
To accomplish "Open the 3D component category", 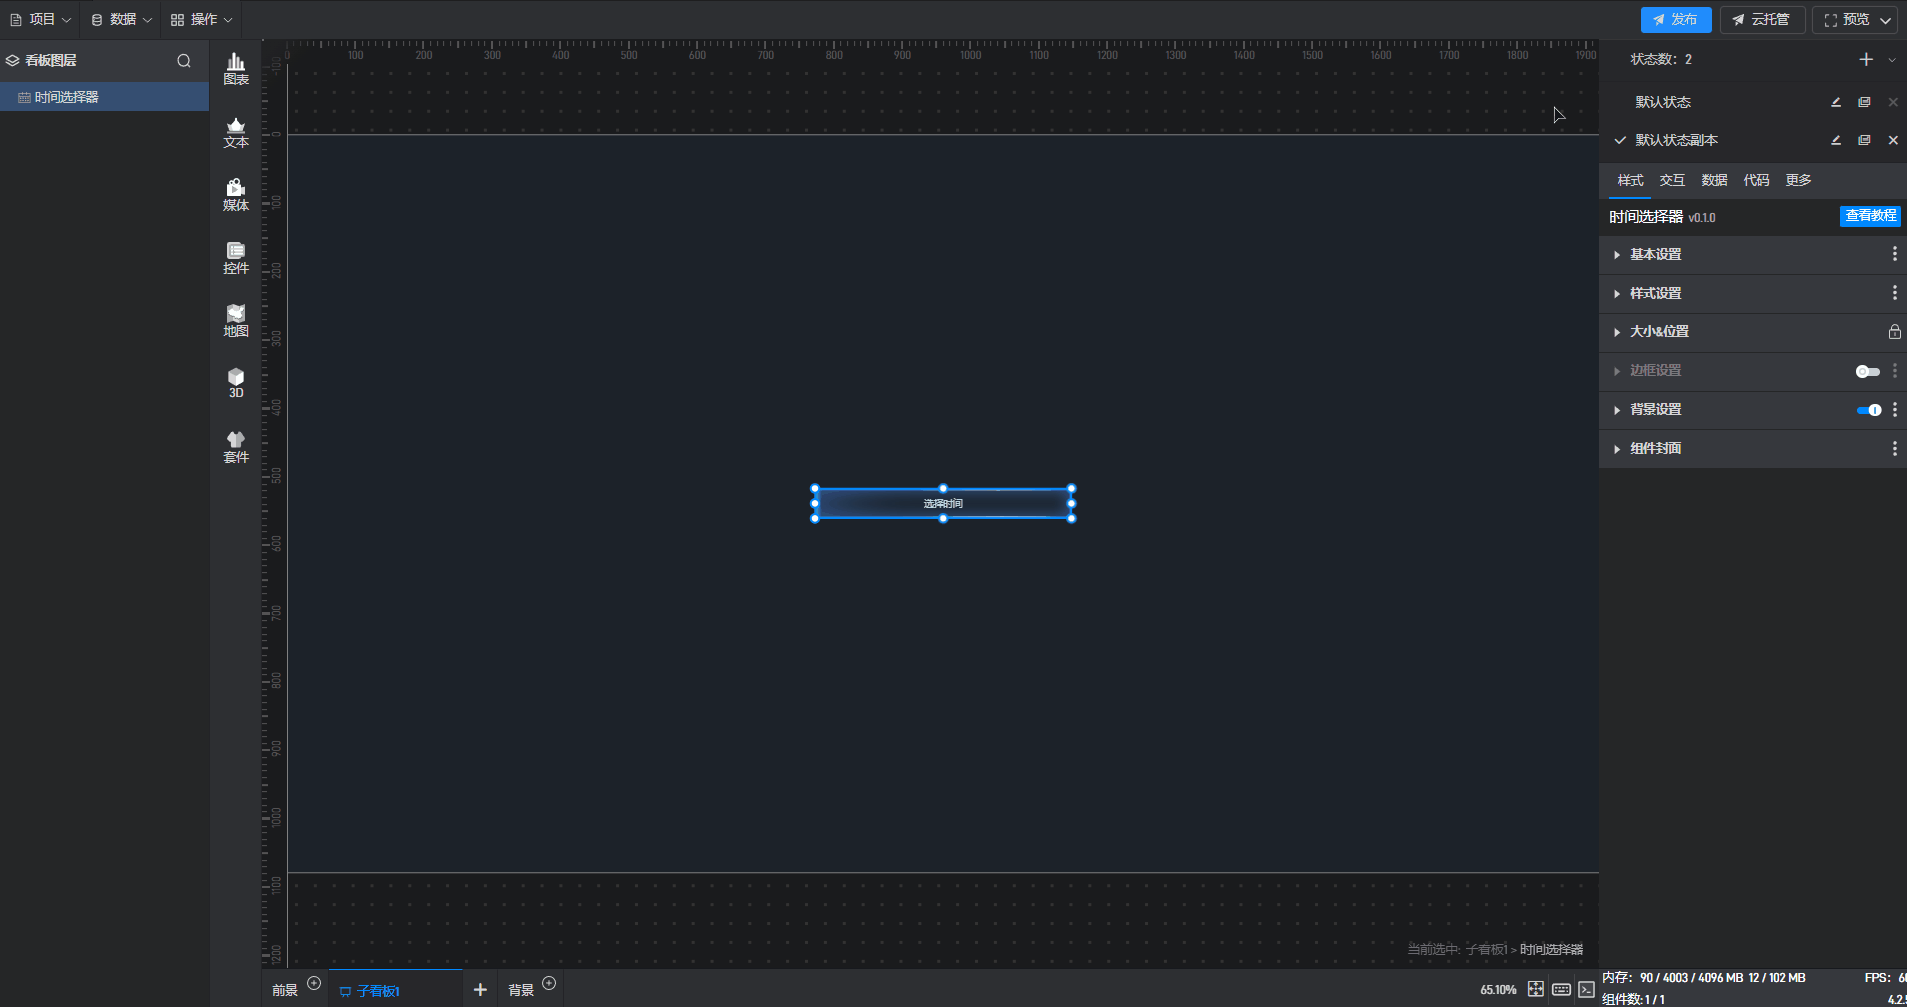I will [236, 384].
